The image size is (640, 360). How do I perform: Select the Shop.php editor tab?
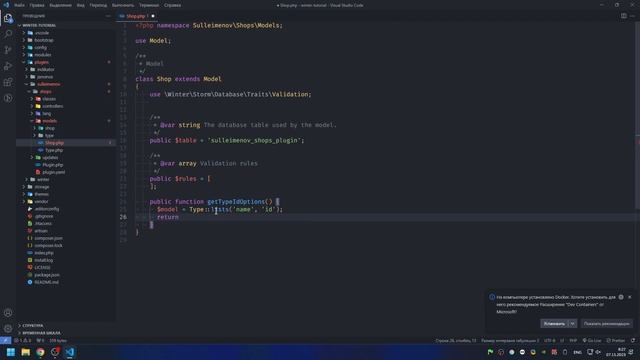click(x=136, y=16)
